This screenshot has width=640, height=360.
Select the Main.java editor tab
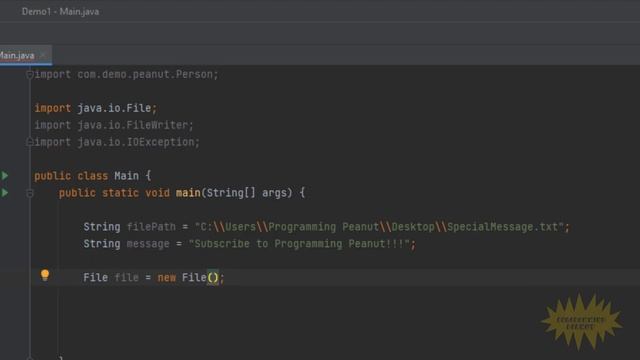coord(17,56)
